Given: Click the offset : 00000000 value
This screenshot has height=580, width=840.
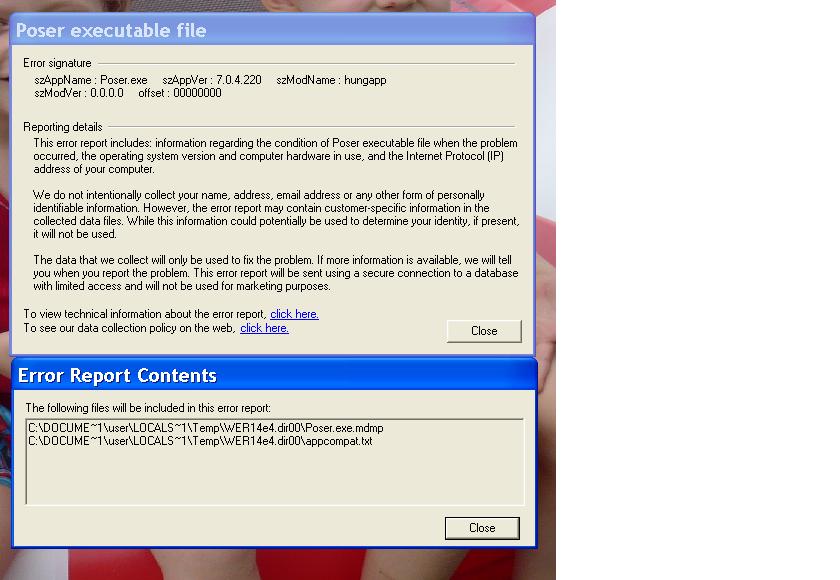Looking at the screenshot, I should click(179, 93).
